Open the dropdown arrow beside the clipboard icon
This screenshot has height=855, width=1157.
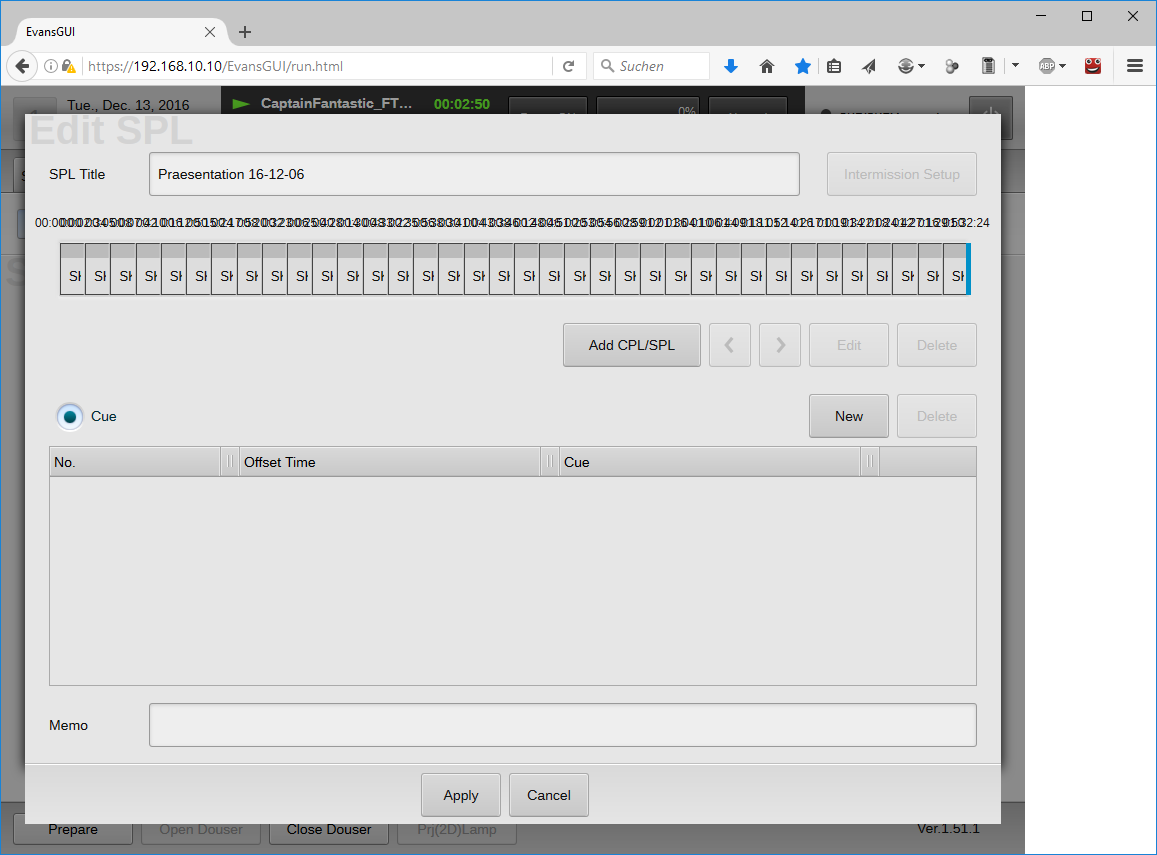click(1015, 66)
